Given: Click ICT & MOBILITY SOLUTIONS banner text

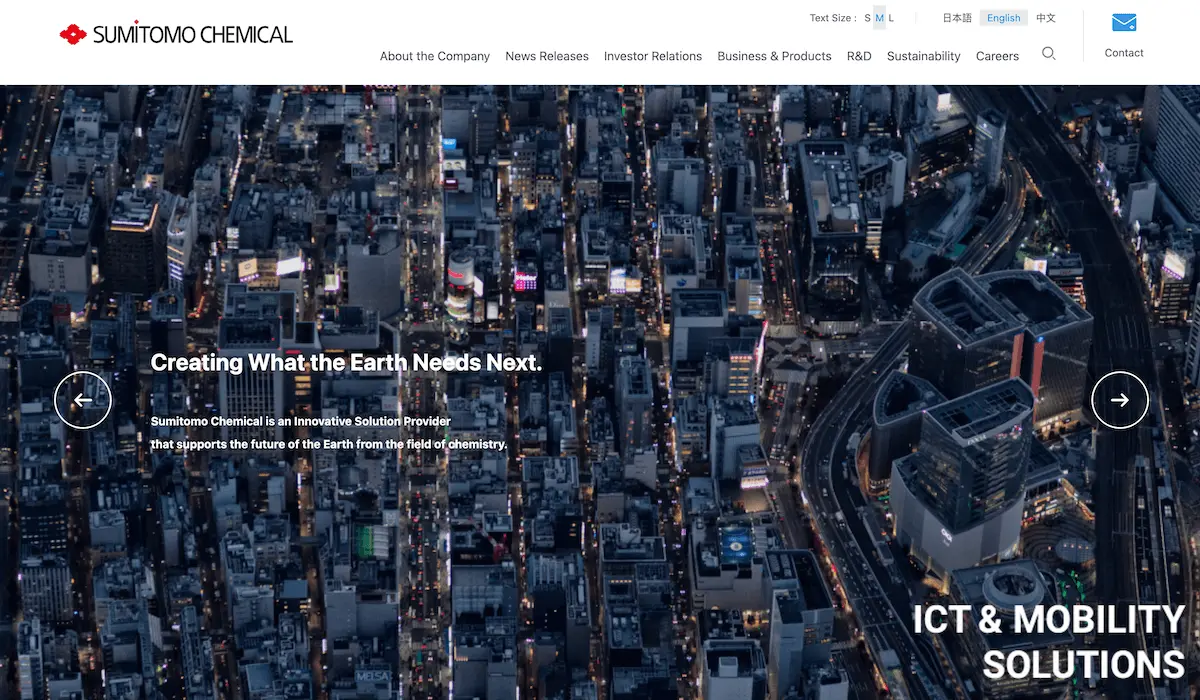Looking at the screenshot, I should tap(1049, 642).
